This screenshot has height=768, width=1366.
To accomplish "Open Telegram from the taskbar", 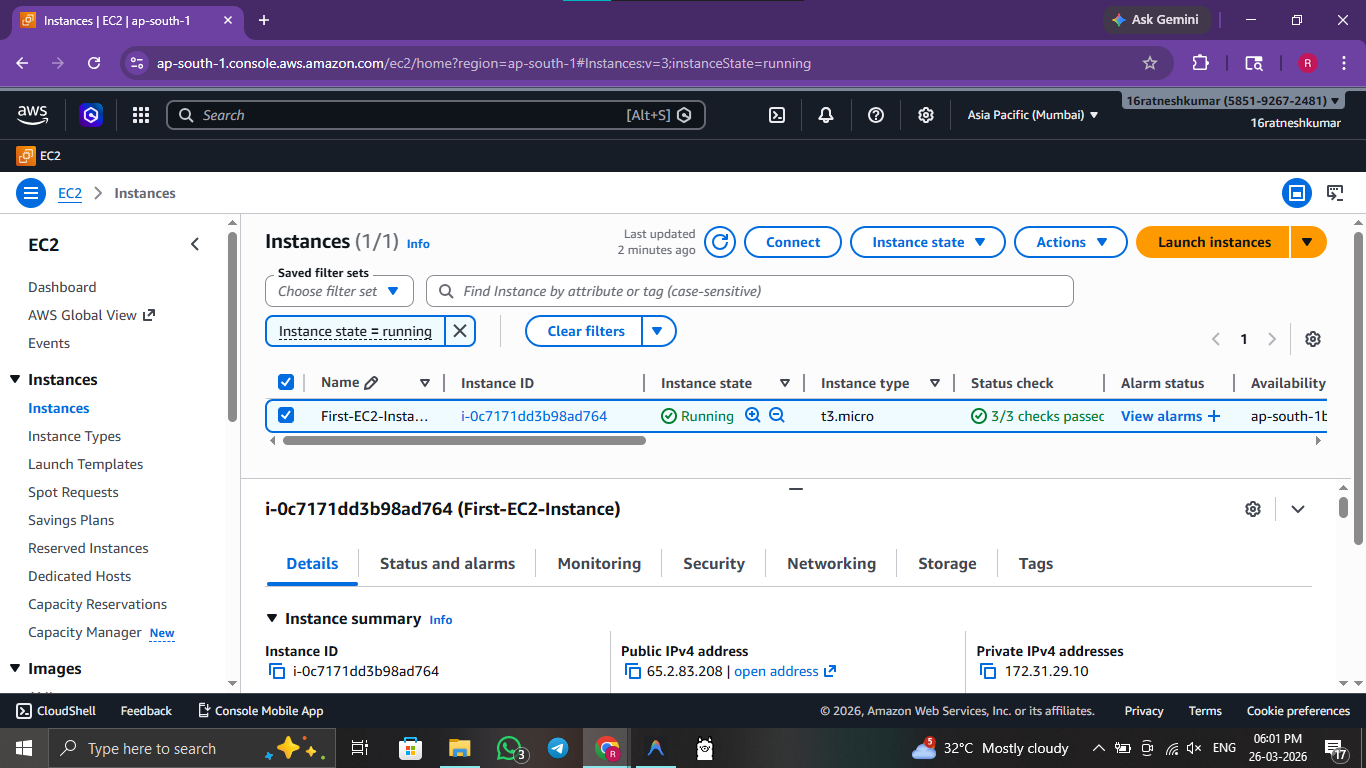I will click(558, 748).
